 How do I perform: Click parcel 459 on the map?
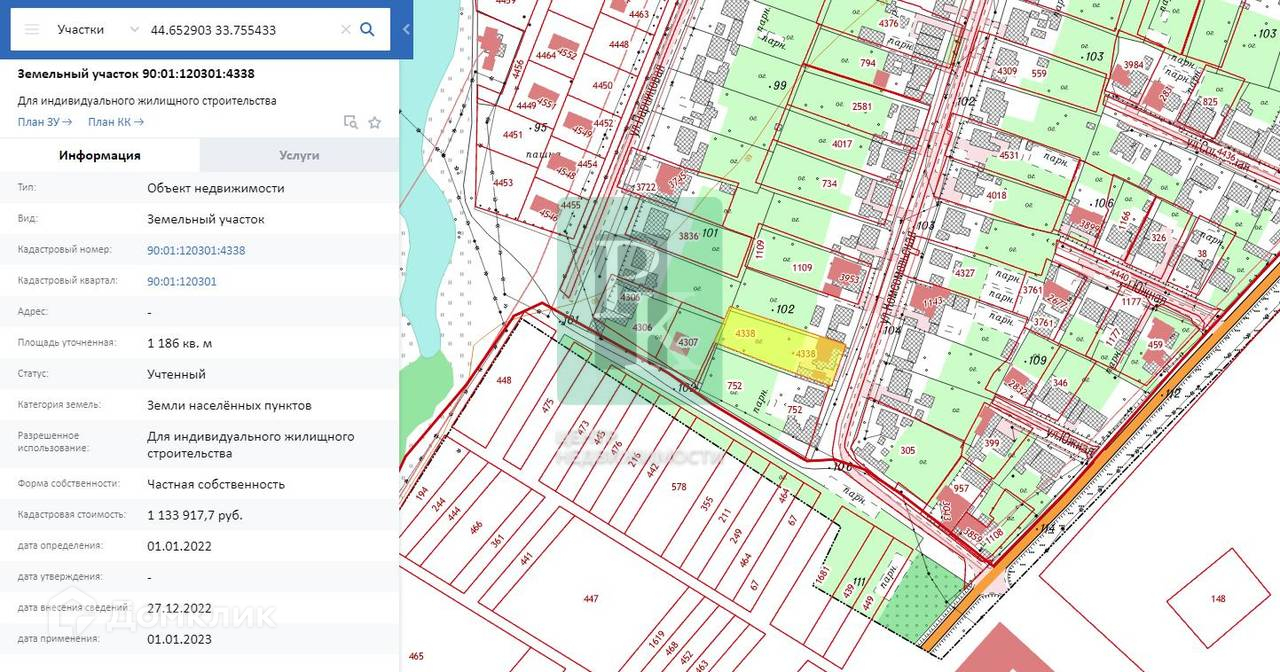(x=1155, y=346)
